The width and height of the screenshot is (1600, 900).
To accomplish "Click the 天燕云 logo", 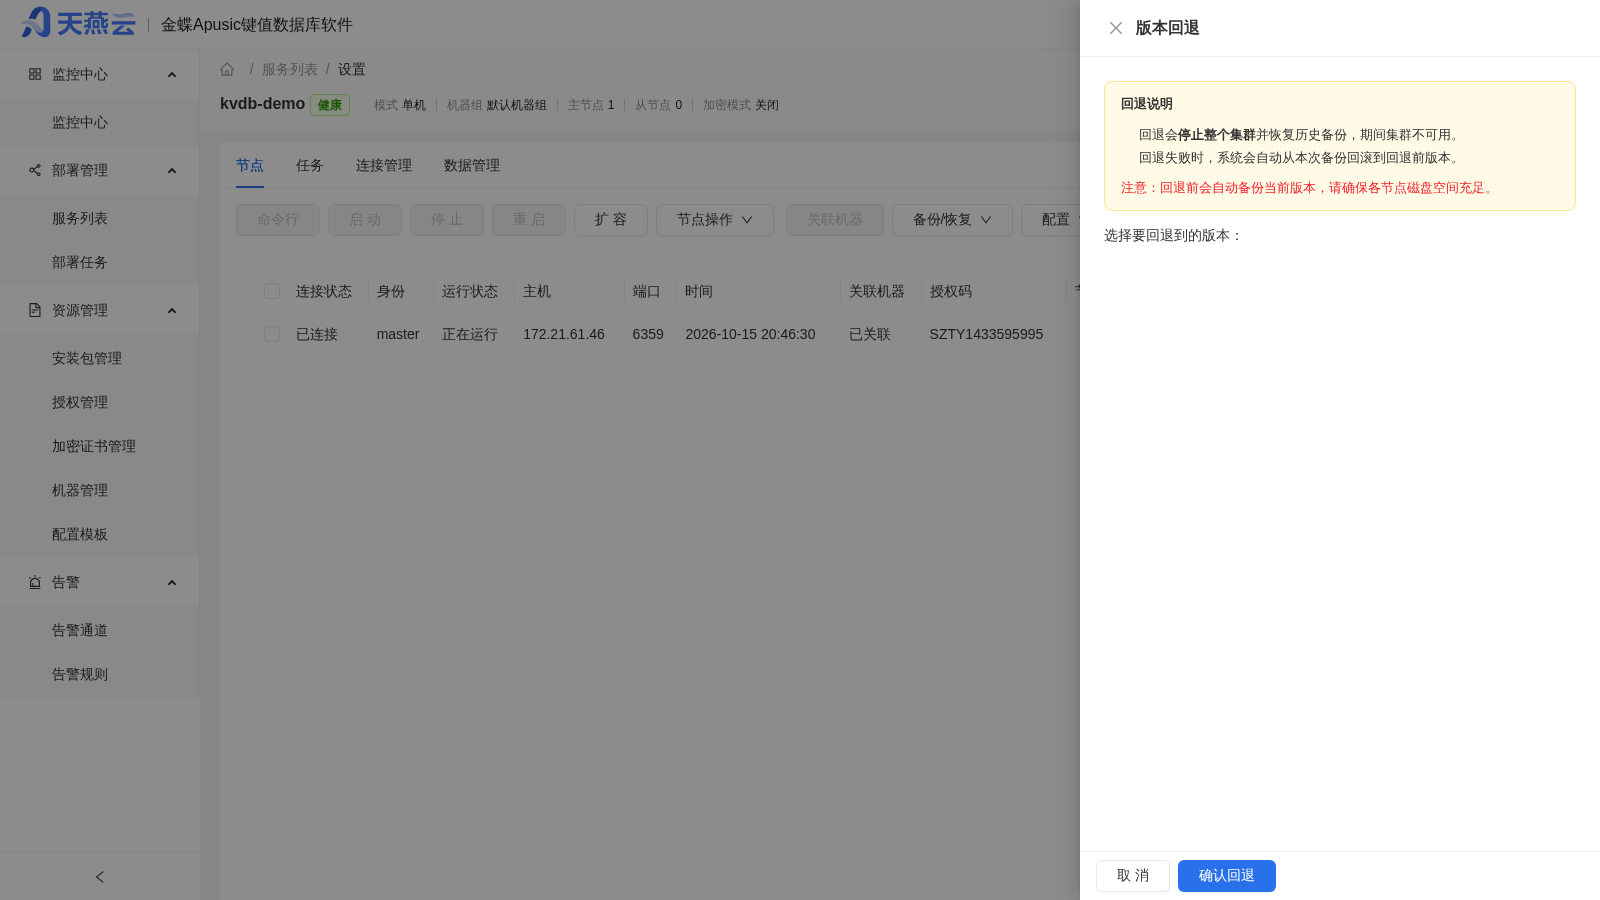I will click(78, 23).
